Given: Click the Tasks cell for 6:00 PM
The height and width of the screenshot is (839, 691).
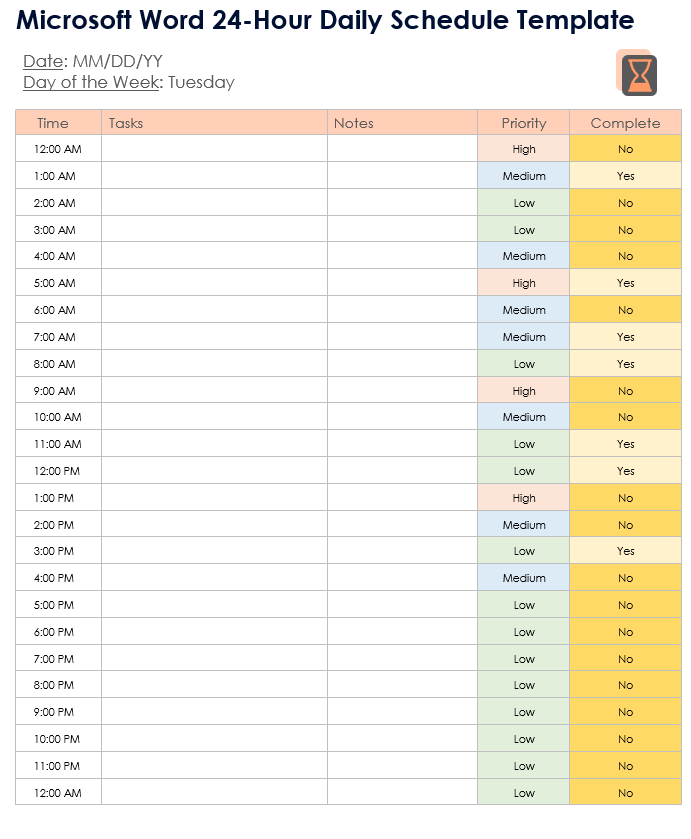Looking at the screenshot, I should click(x=214, y=632).
